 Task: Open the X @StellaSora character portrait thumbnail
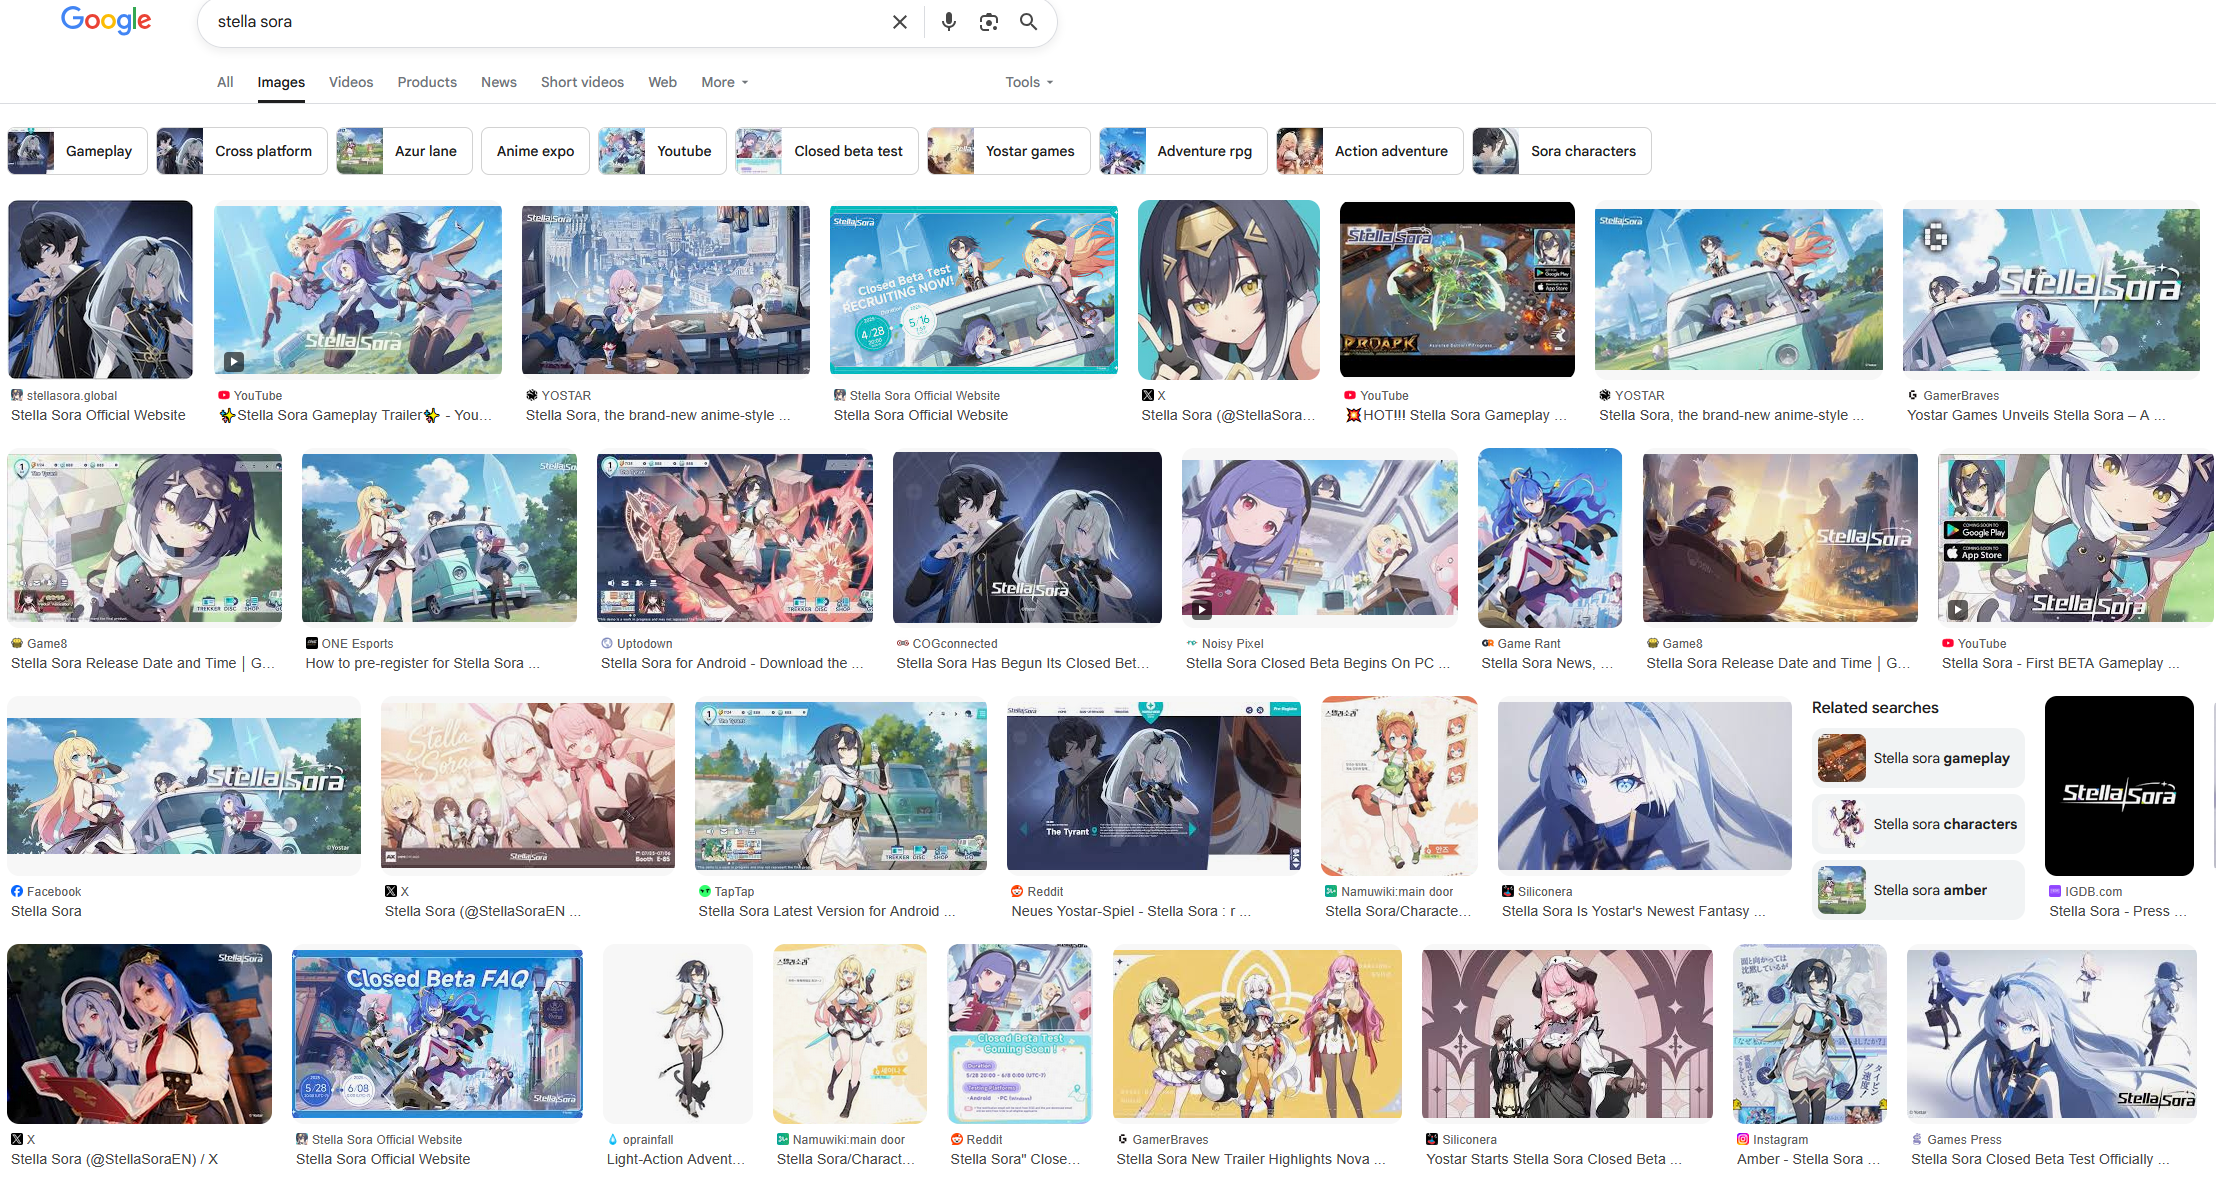[1229, 290]
